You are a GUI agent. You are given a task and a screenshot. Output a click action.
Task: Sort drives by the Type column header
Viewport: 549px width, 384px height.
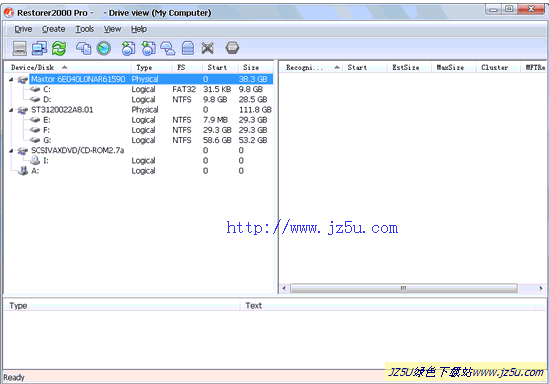[x=151, y=67]
